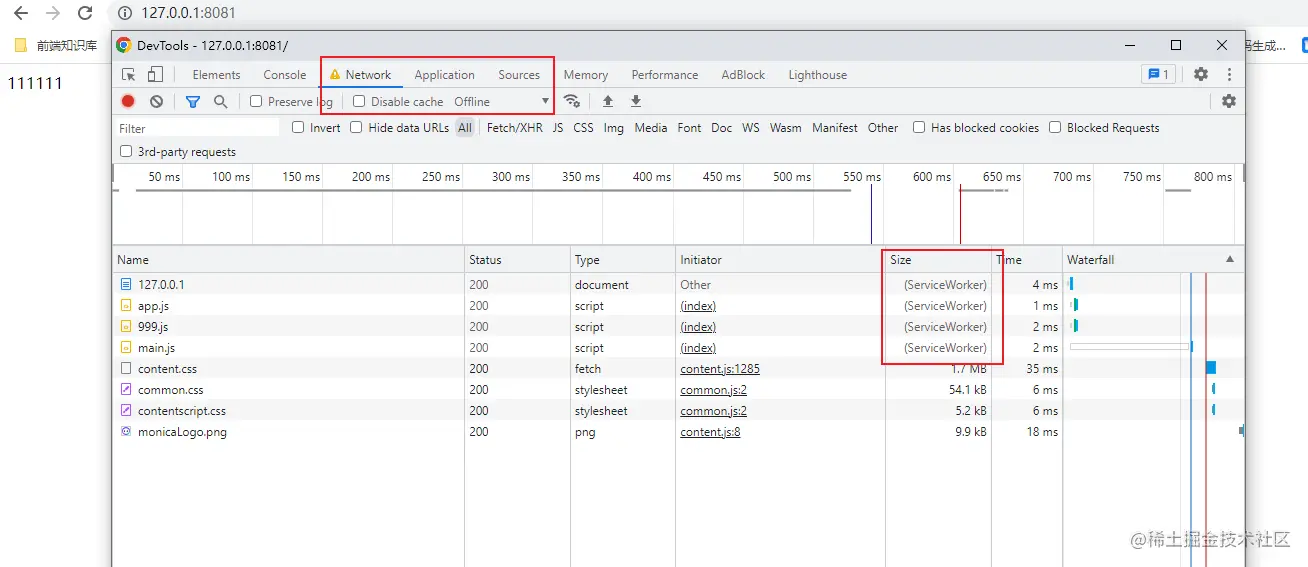Filter by Fetch/XHR requests
Image resolution: width=1308 pixels, height=567 pixels.
pyautogui.click(x=515, y=128)
